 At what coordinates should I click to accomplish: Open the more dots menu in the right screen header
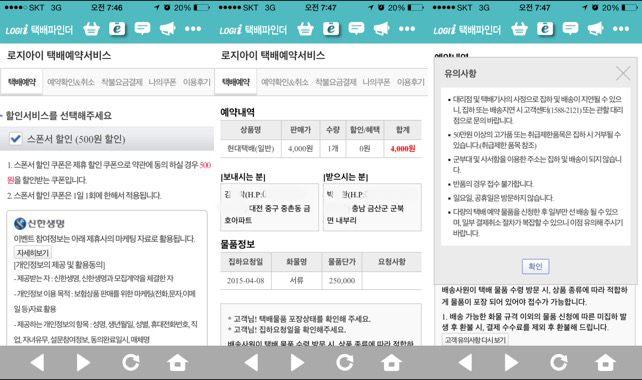pyautogui.click(x=621, y=29)
